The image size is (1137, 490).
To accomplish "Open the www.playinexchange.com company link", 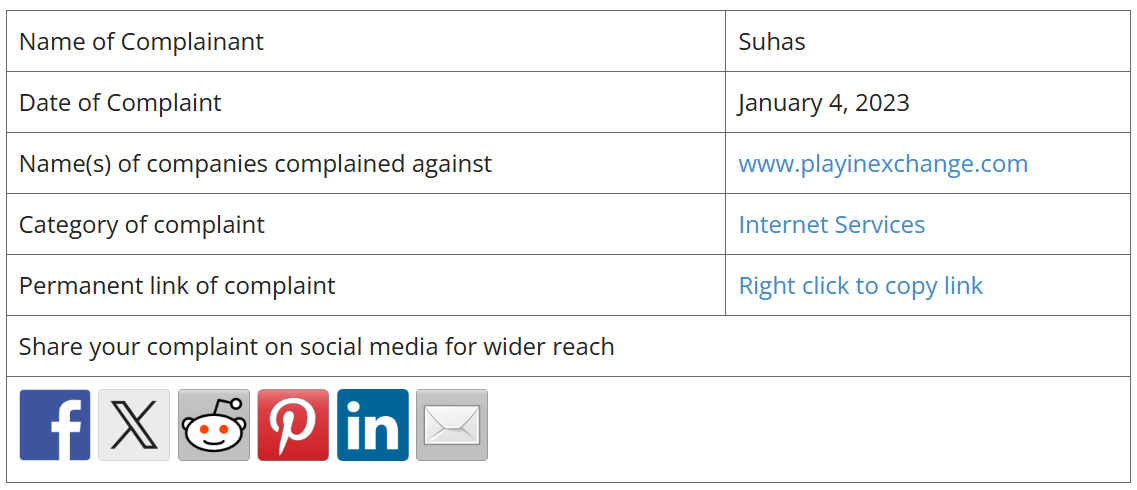I will pos(883,164).
